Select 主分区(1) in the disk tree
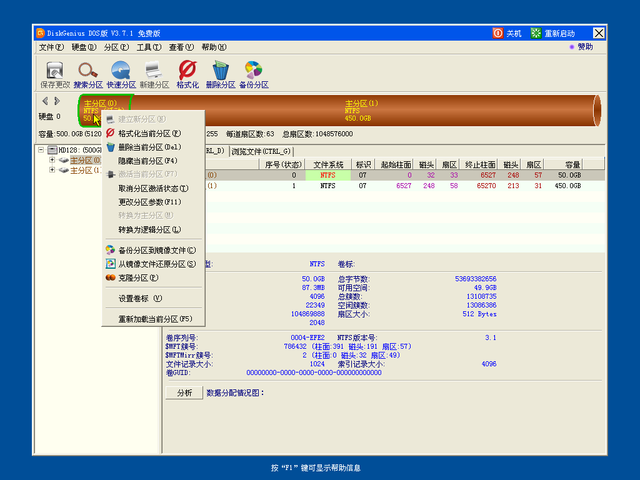This screenshot has width=640, height=480. 85,170
